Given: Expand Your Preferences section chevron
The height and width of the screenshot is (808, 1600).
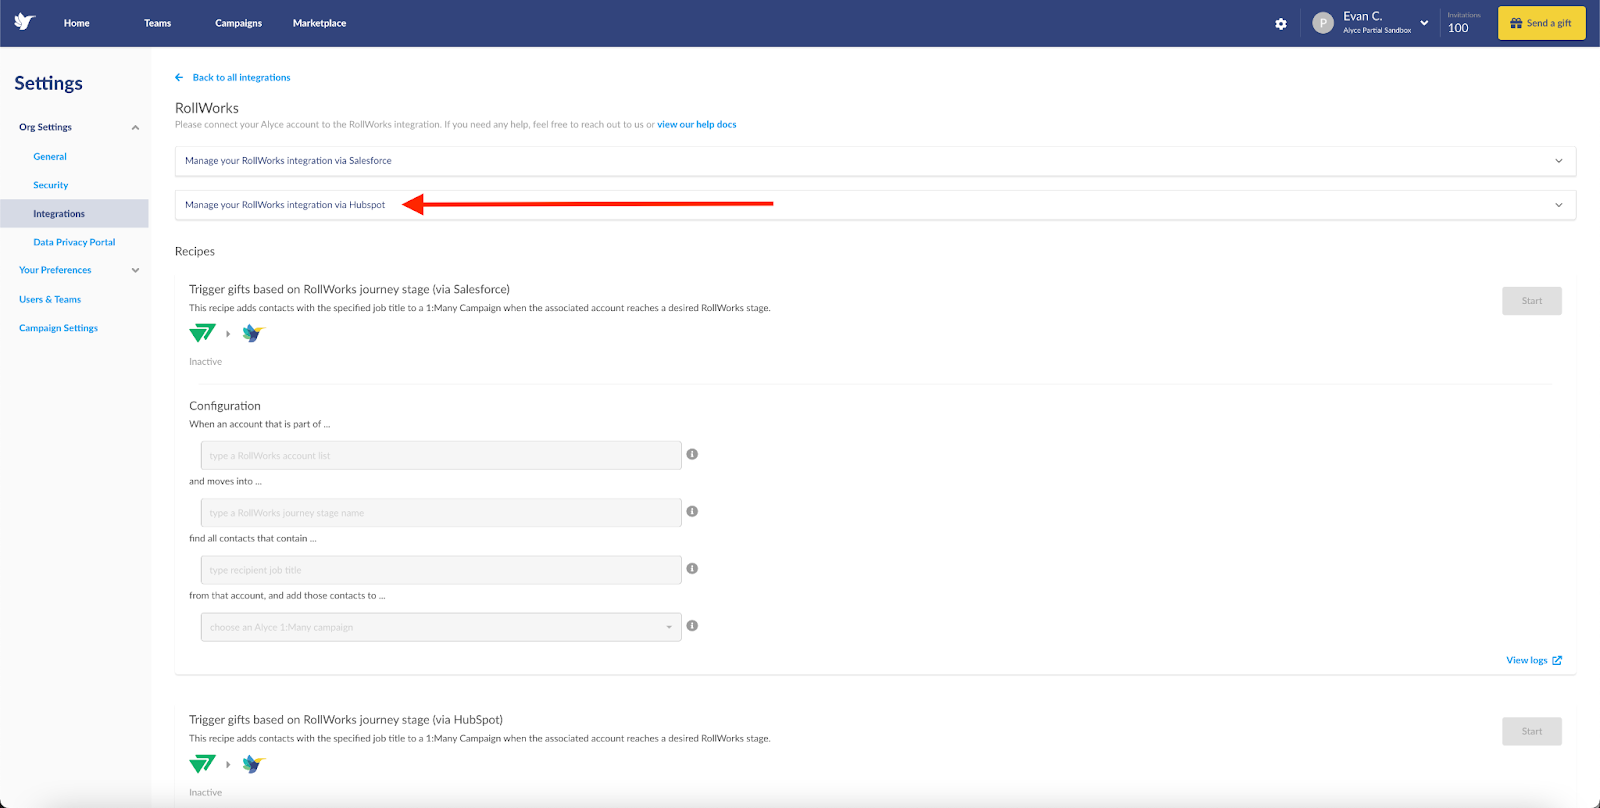Looking at the screenshot, I should (135, 270).
